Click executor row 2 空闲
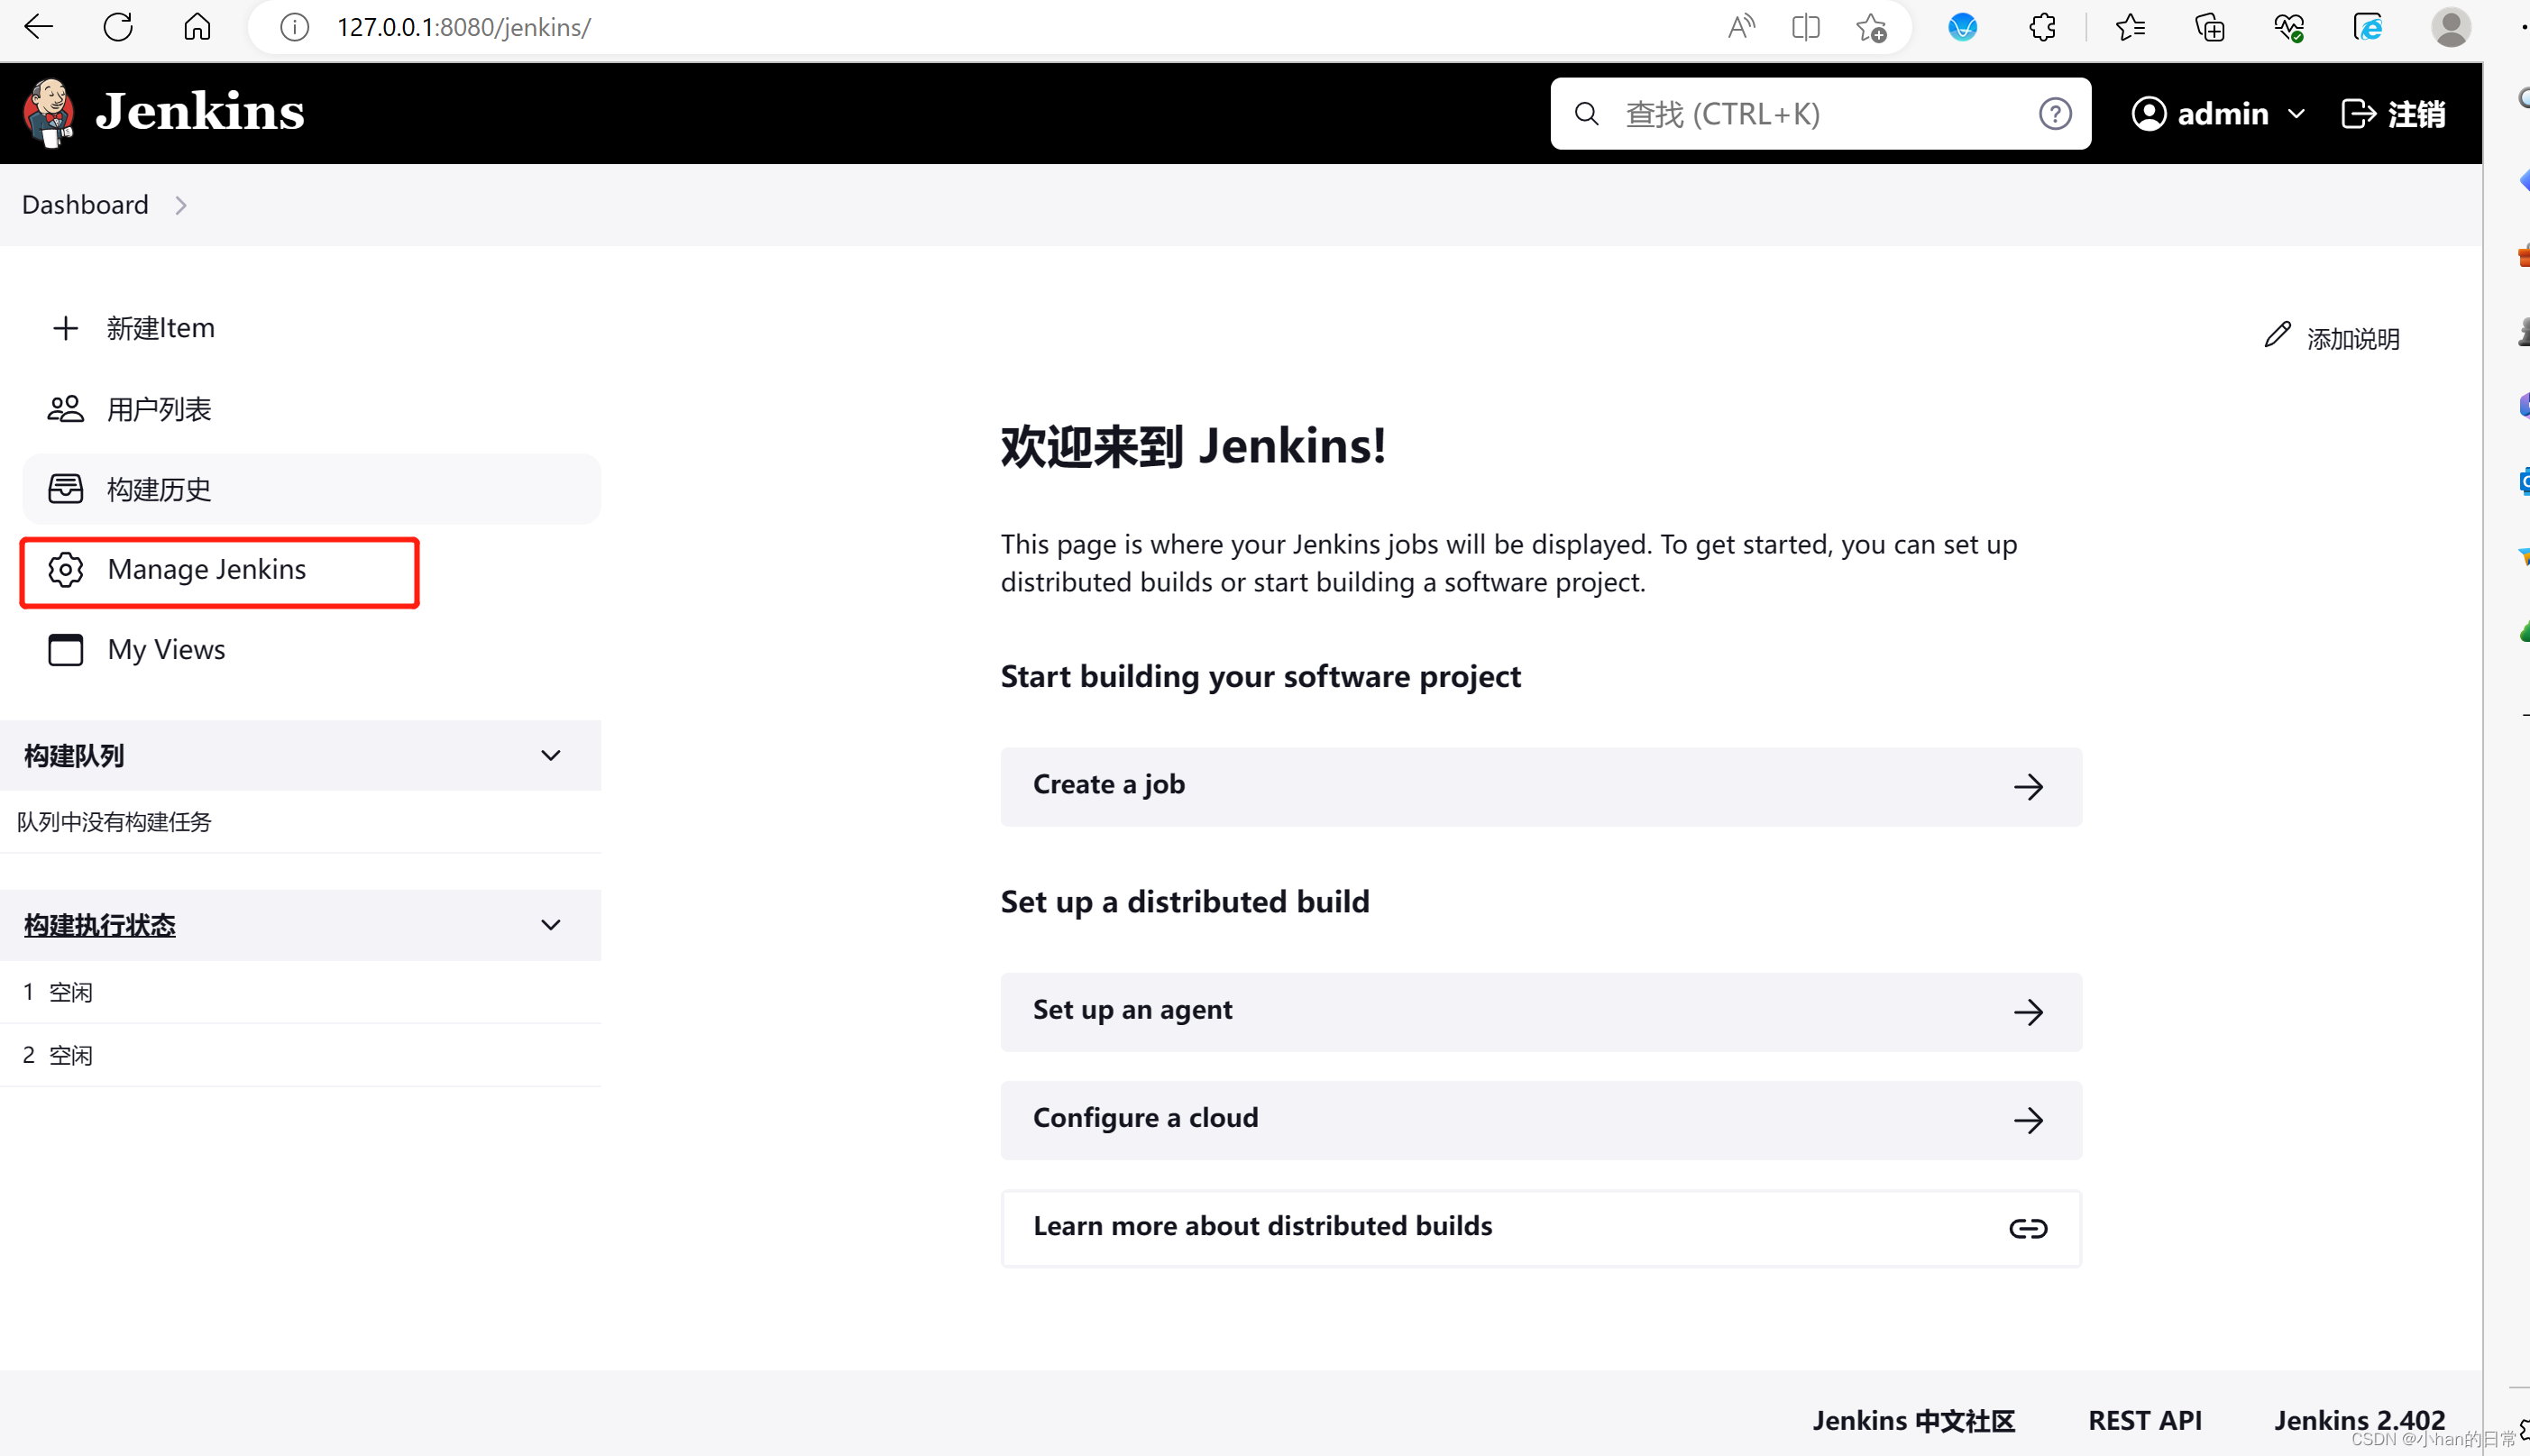The image size is (2530, 1456). pos(300,1055)
